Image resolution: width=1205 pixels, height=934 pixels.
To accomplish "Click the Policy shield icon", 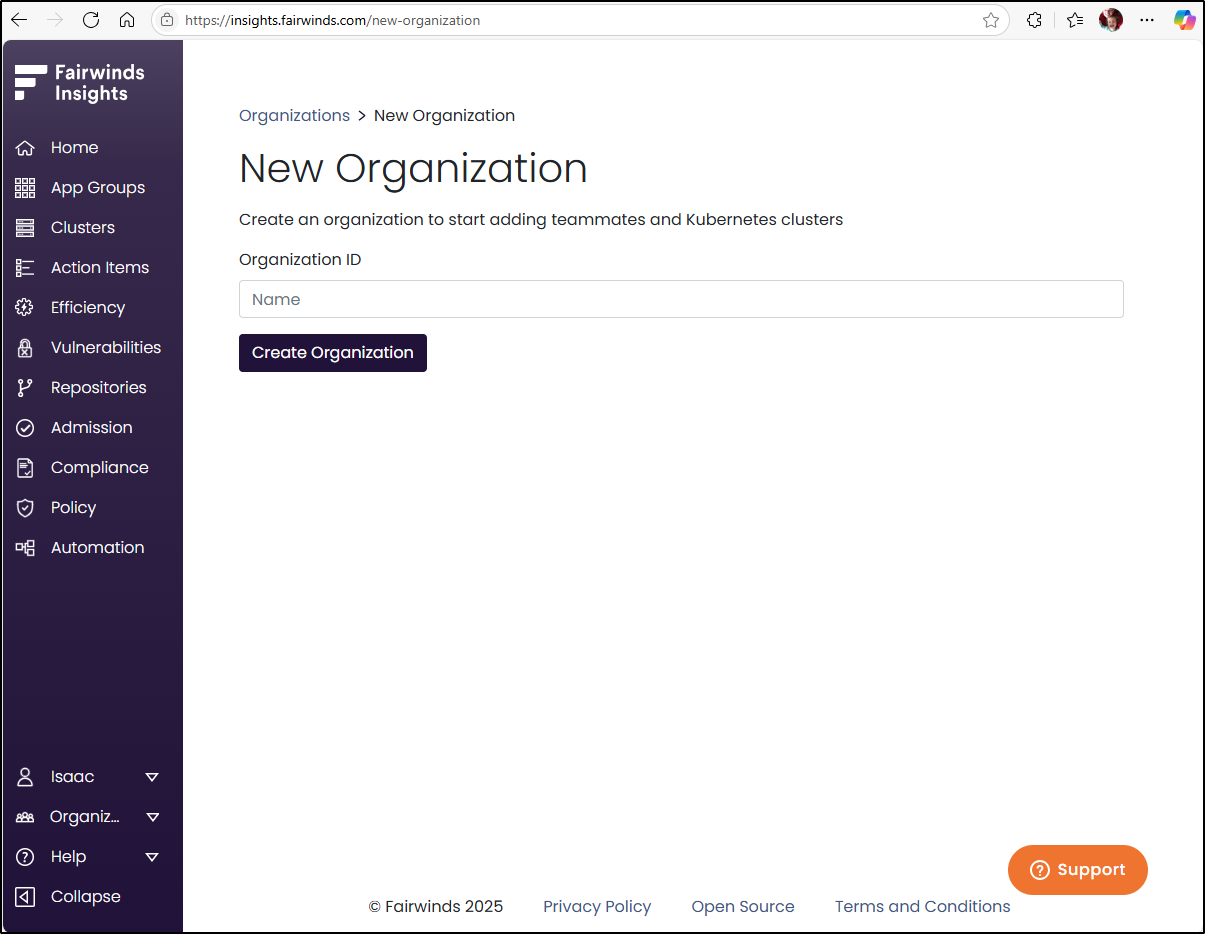I will [x=26, y=508].
